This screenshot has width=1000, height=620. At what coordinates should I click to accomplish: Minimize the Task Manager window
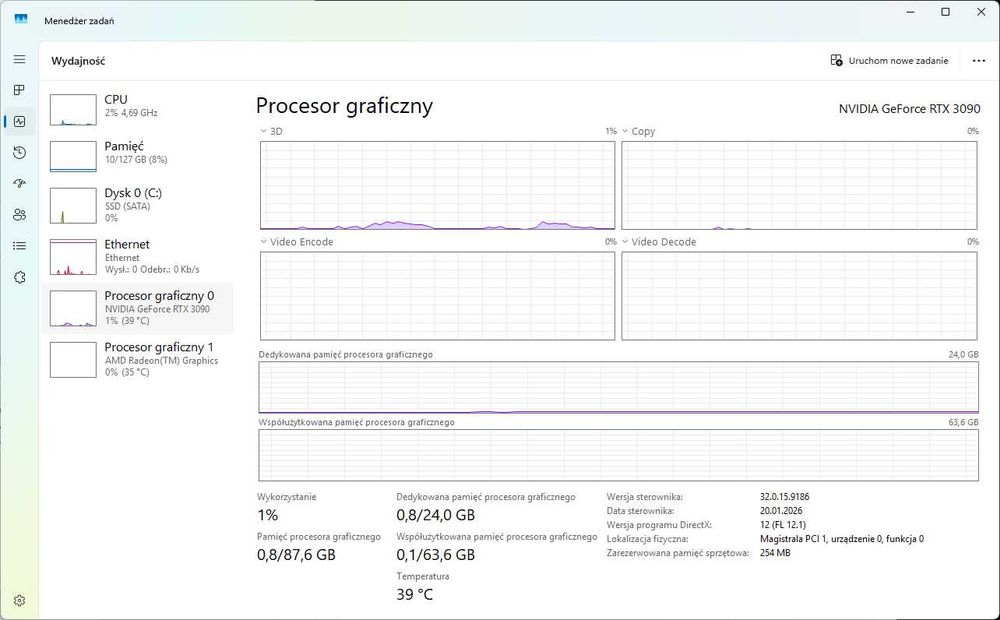910,11
